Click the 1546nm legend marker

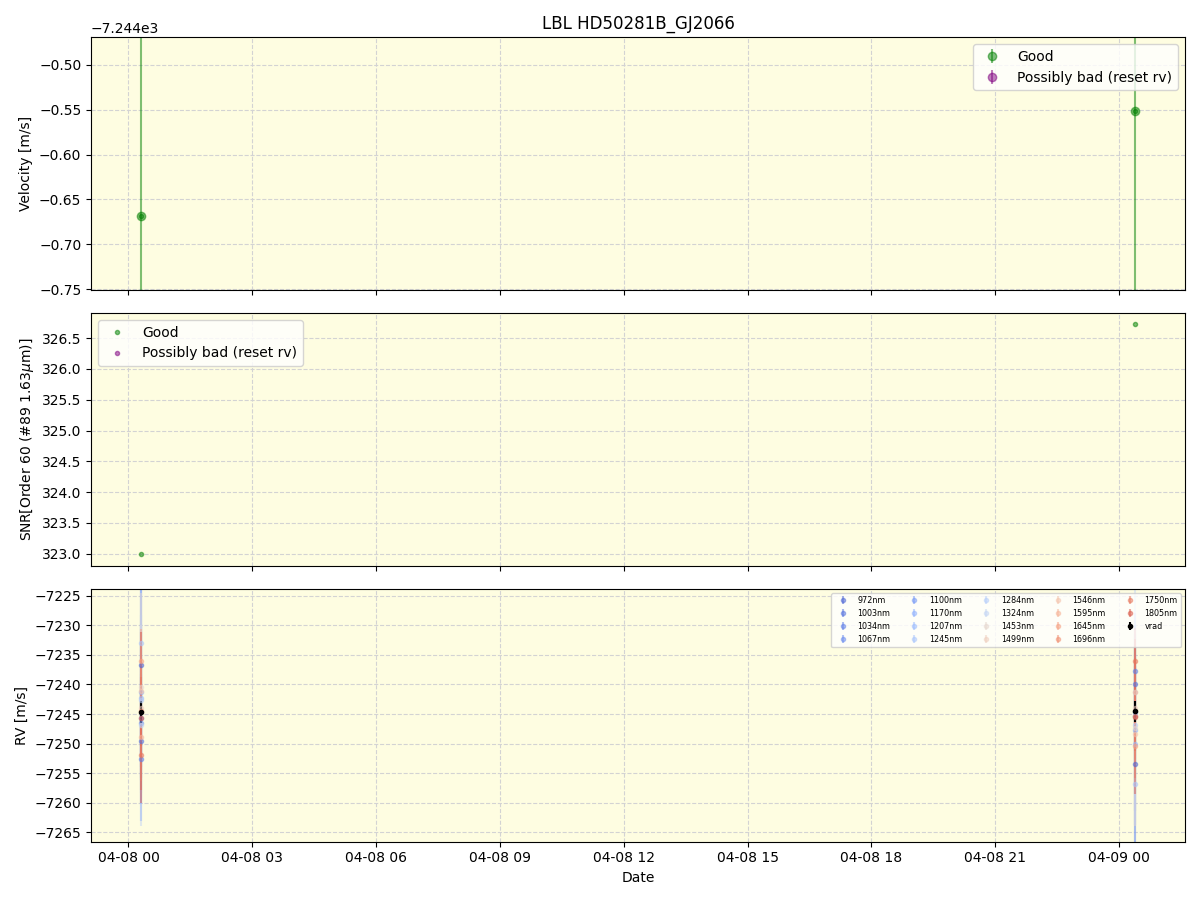coord(1058,600)
